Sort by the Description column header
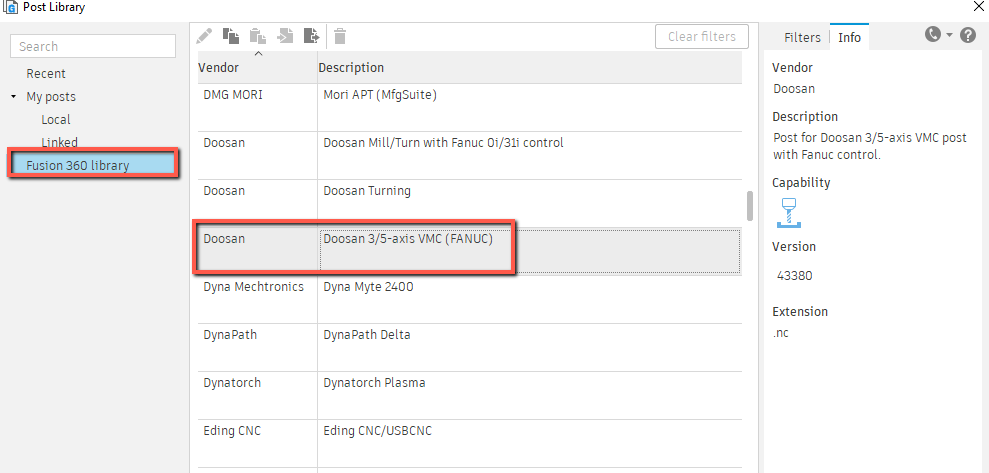Screen dimensions: 989x473 point(351,67)
